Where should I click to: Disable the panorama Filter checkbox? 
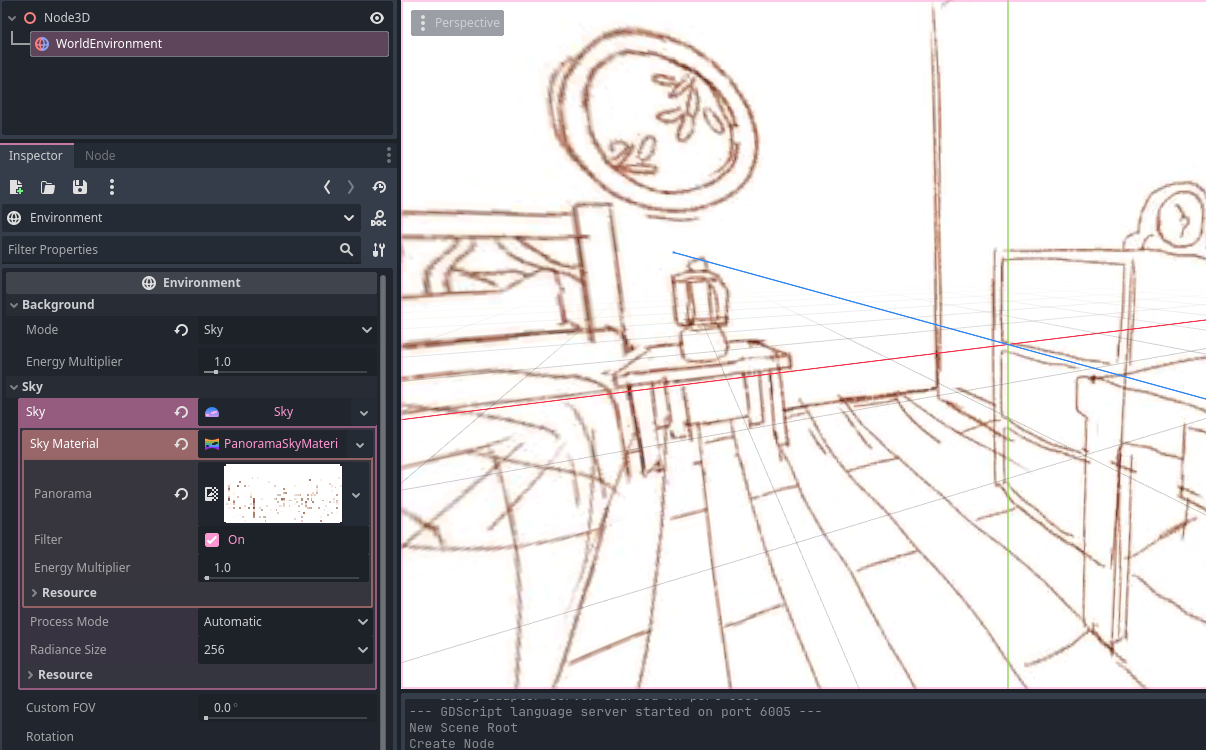(x=212, y=540)
